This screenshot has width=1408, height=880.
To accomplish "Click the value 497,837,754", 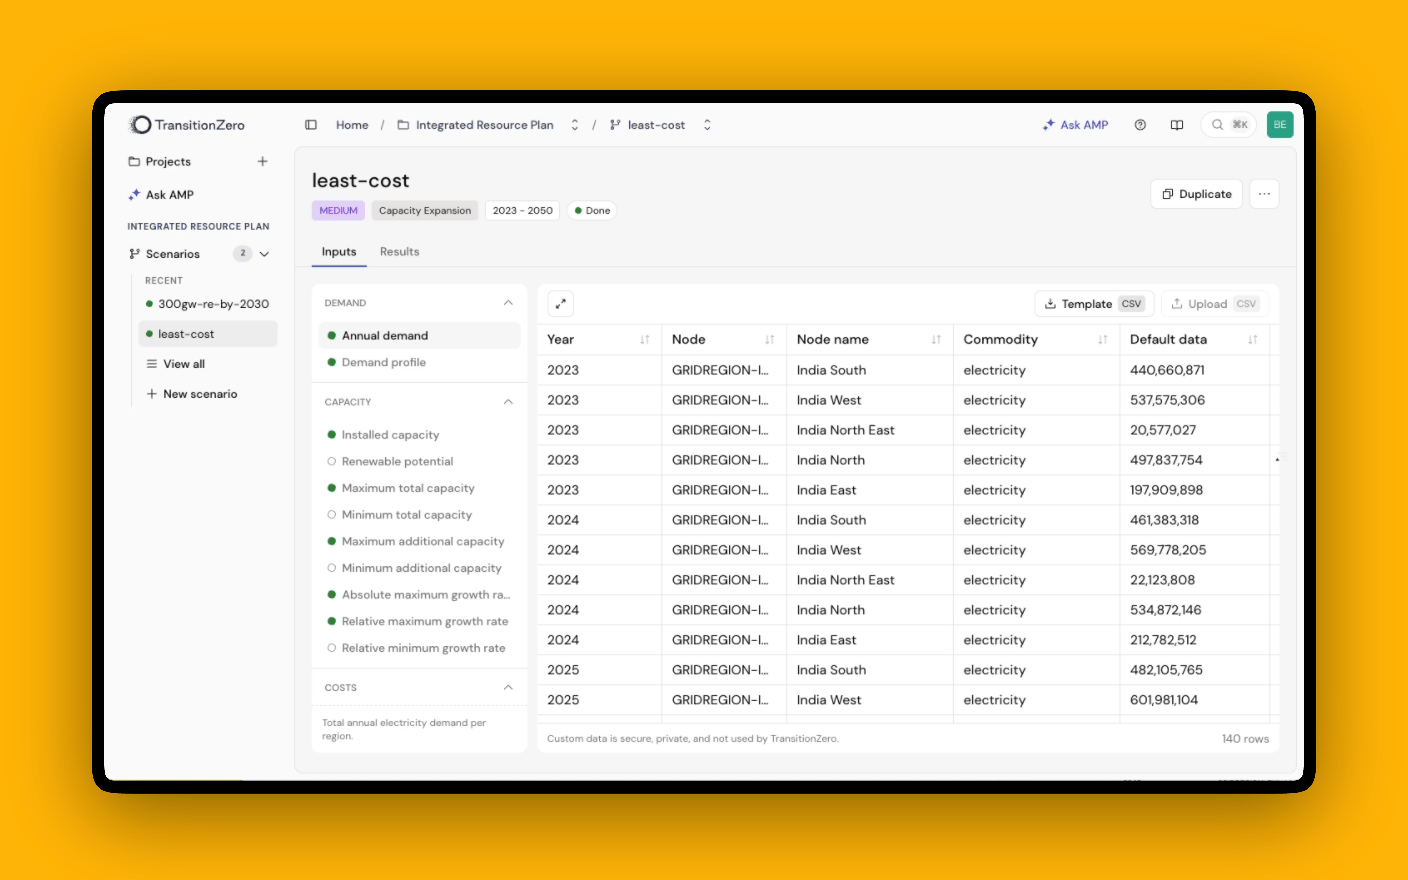I will (x=1166, y=460).
